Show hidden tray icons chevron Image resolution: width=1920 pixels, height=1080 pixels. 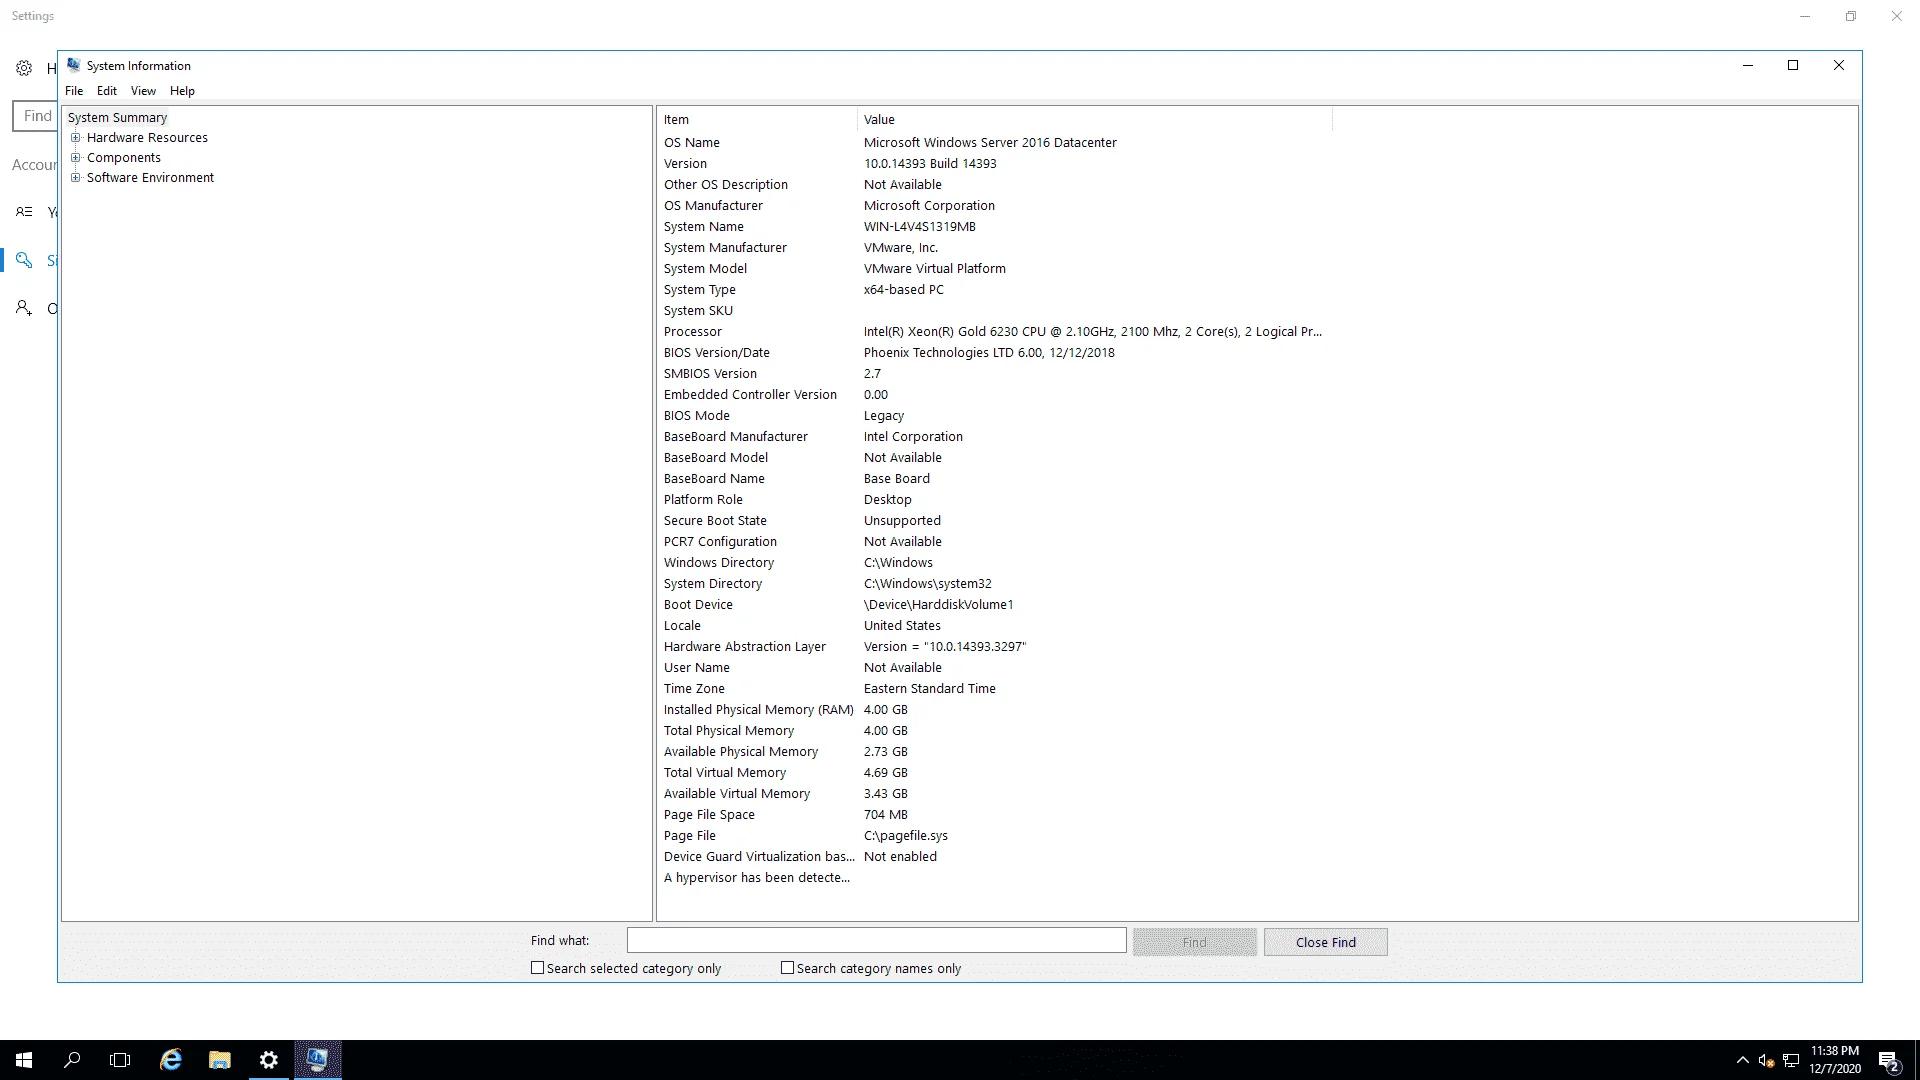tap(1743, 1060)
